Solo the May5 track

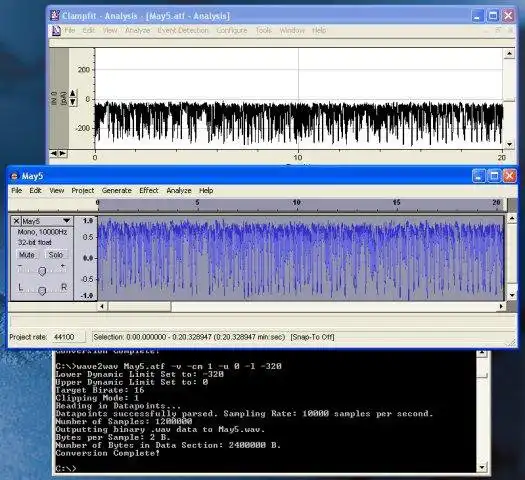coord(56,255)
